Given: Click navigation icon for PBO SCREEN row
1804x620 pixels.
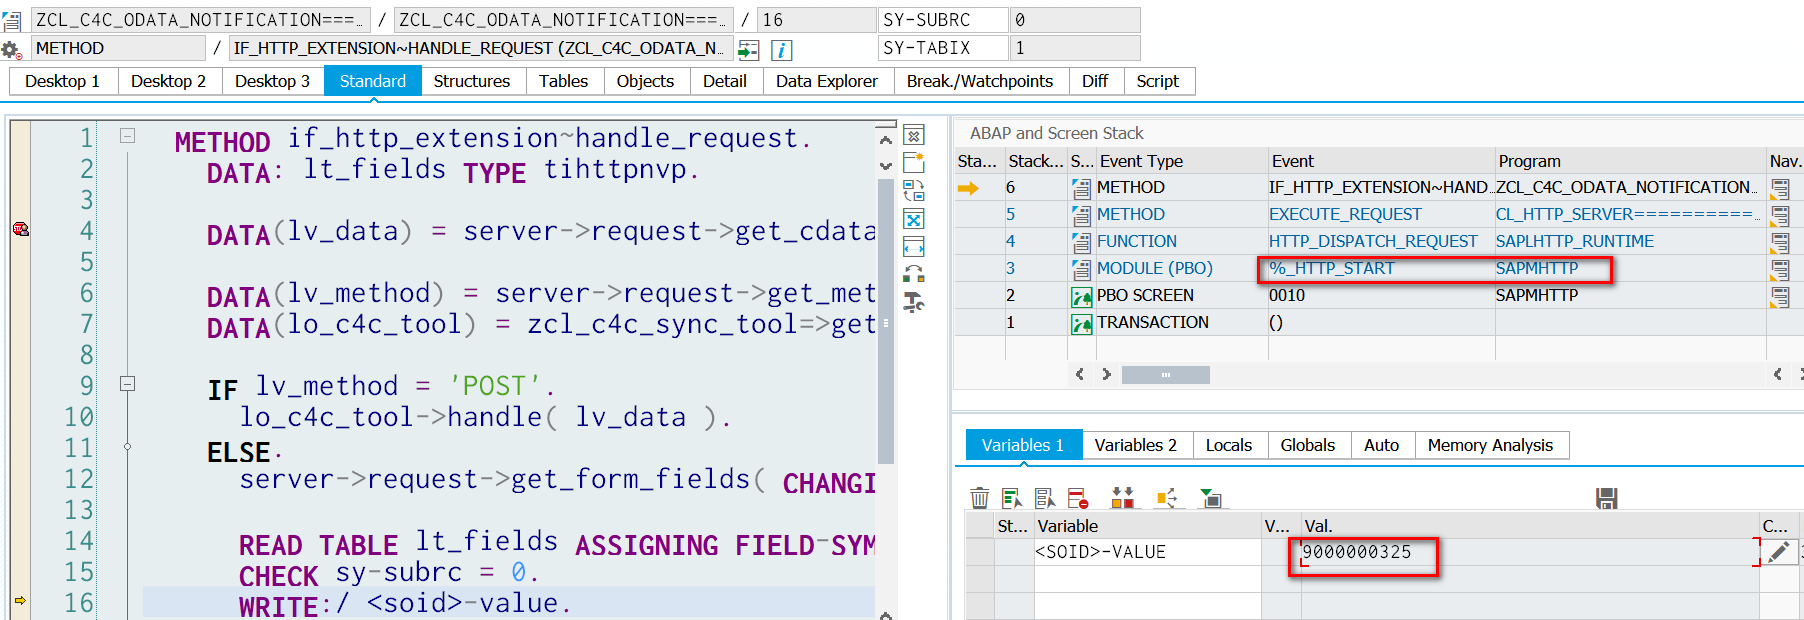Looking at the screenshot, I should [x=1780, y=295].
